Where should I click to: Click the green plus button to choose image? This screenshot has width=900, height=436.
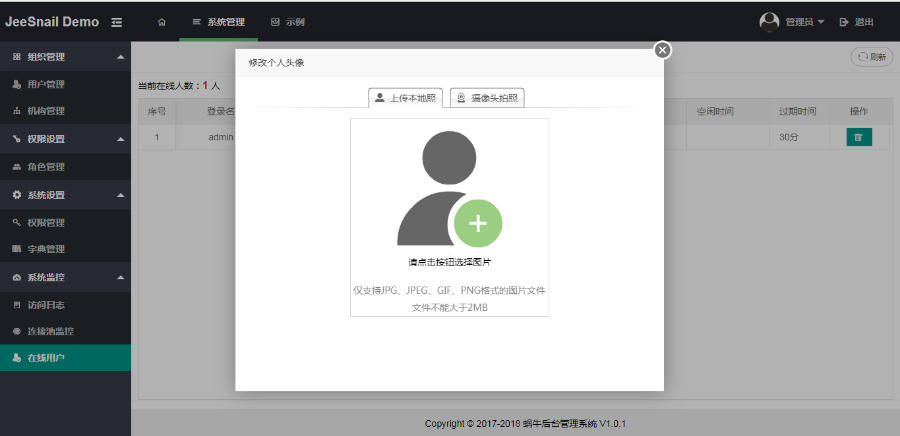click(x=478, y=224)
